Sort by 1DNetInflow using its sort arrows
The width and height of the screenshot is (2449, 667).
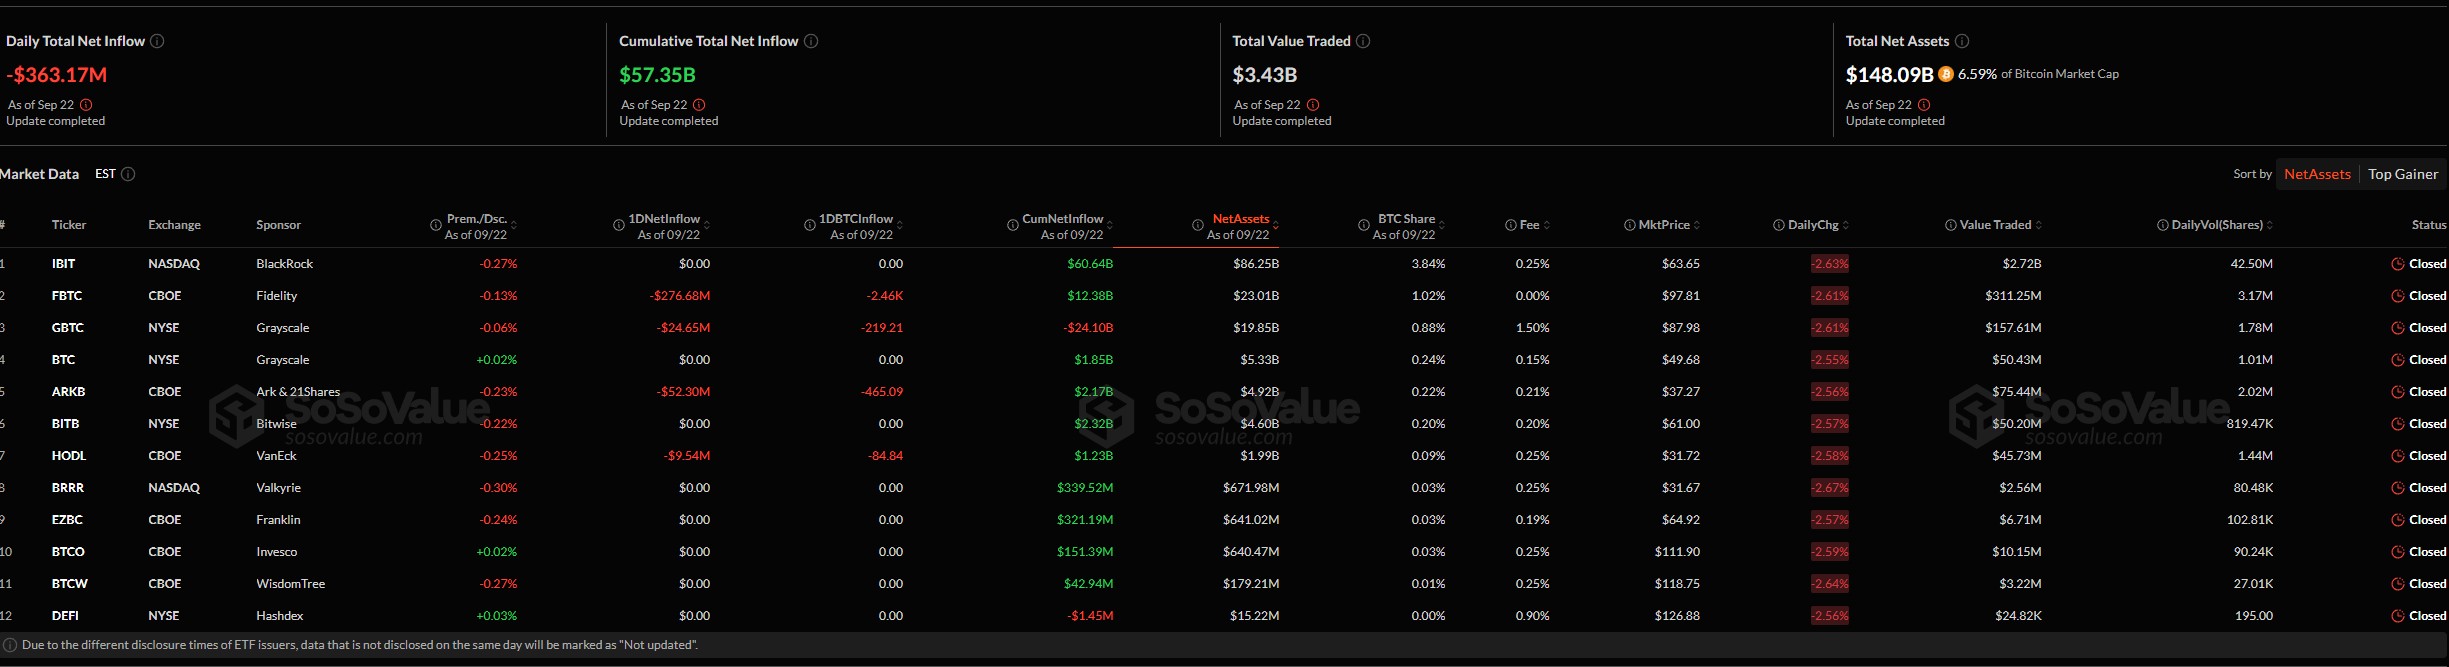706,225
